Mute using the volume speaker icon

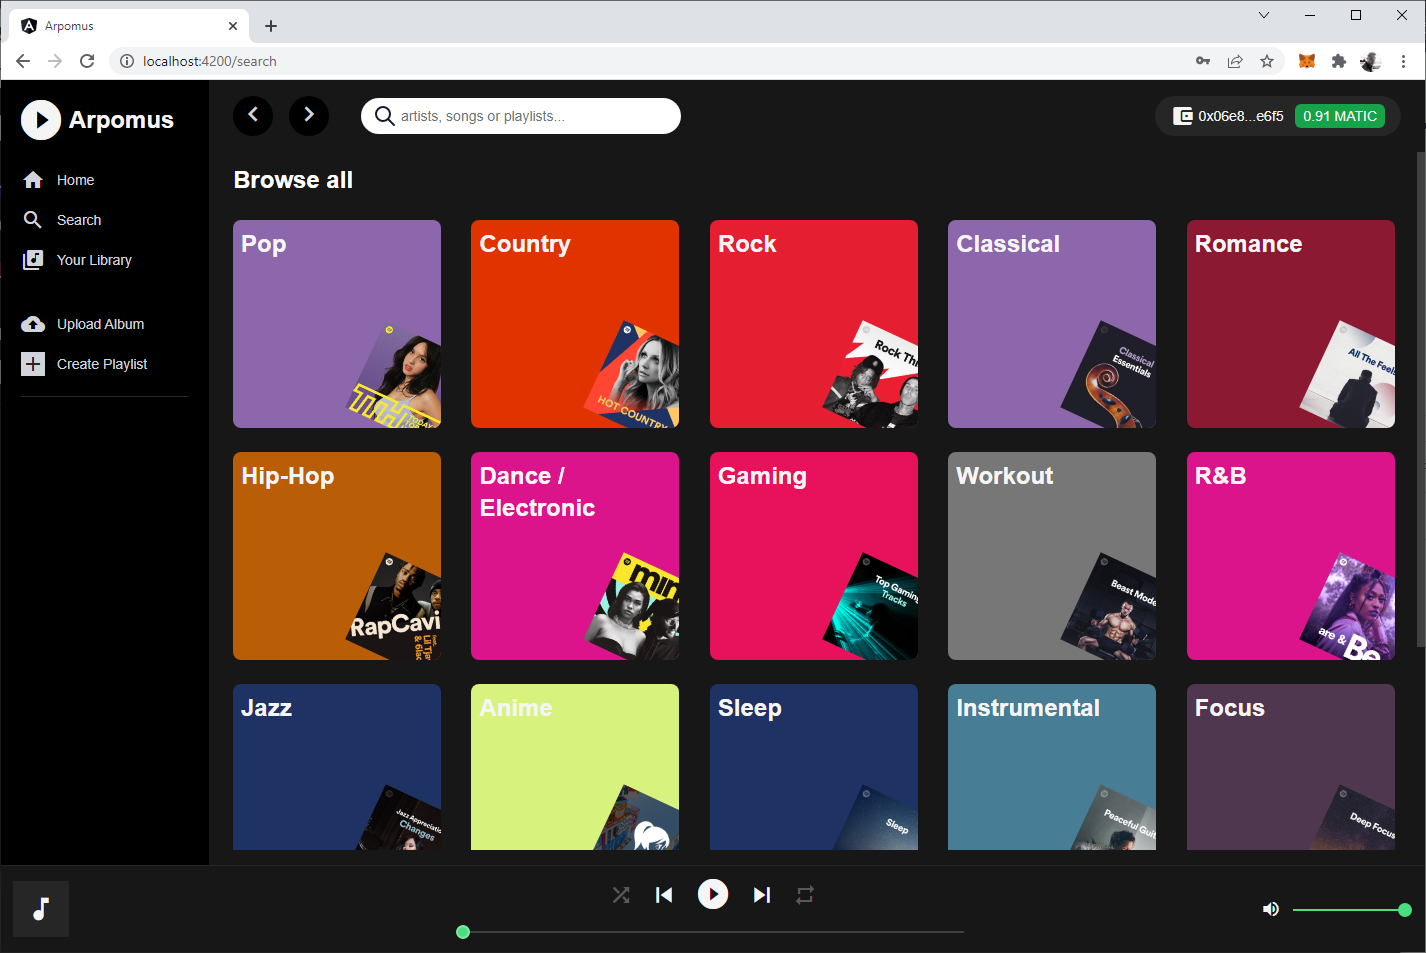tap(1271, 909)
